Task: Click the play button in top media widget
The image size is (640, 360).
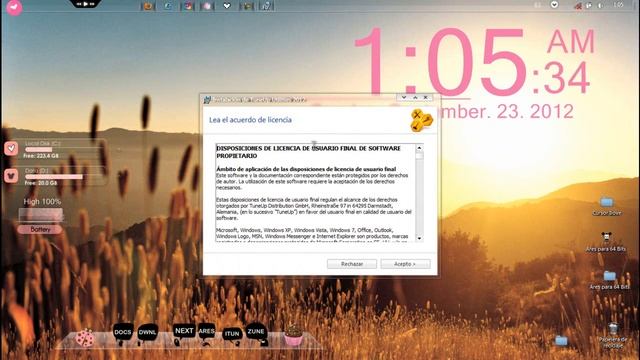Action: pyautogui.click(x=85, y=4)
